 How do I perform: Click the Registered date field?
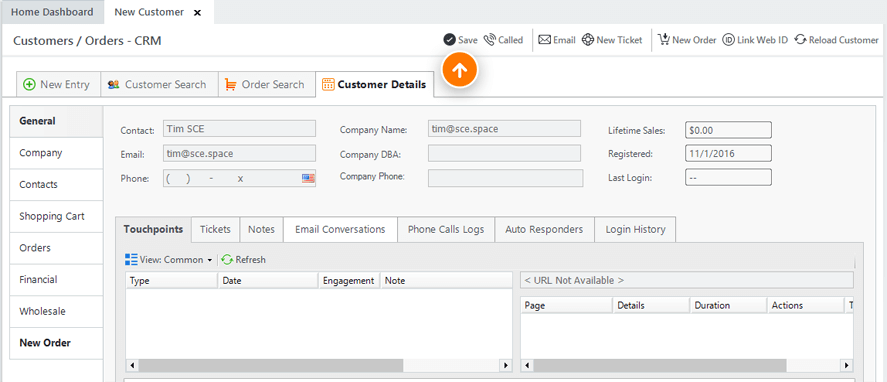pyautogui.click(x=728, y=153)
